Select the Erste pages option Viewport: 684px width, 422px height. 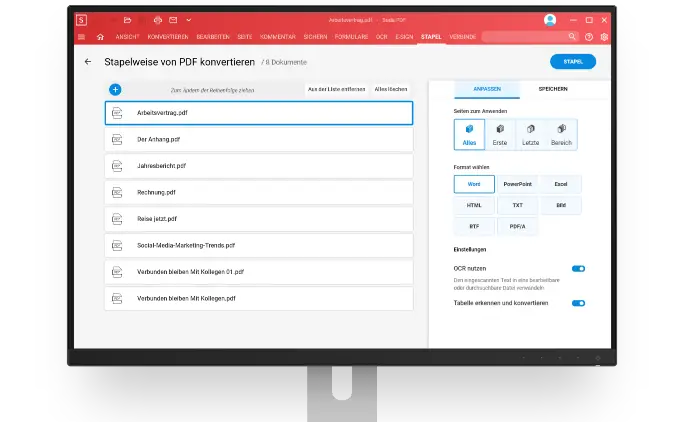[500, 134]
